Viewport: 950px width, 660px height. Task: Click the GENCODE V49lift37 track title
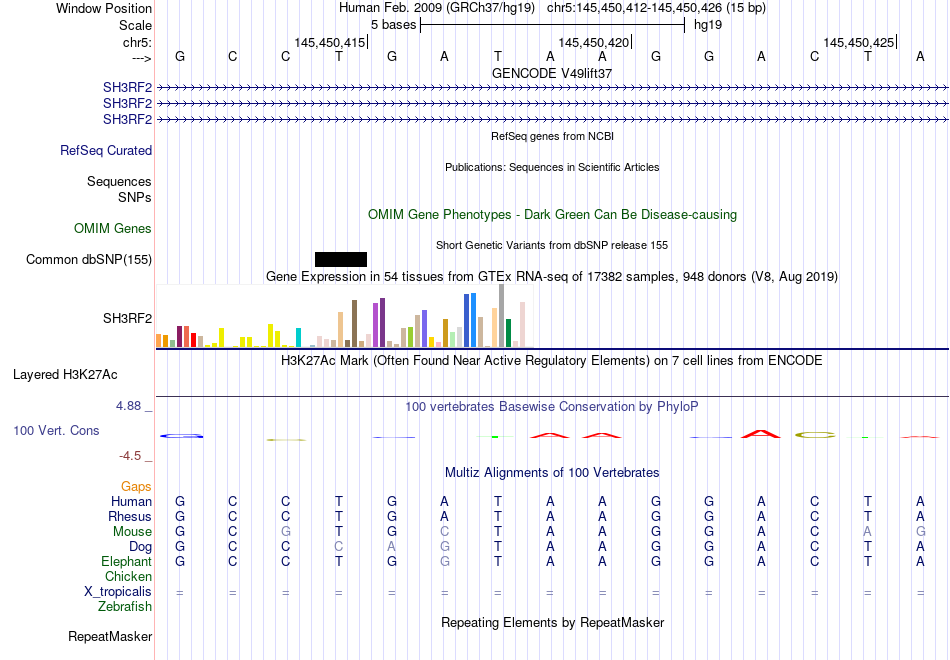[x=552, y=73]
